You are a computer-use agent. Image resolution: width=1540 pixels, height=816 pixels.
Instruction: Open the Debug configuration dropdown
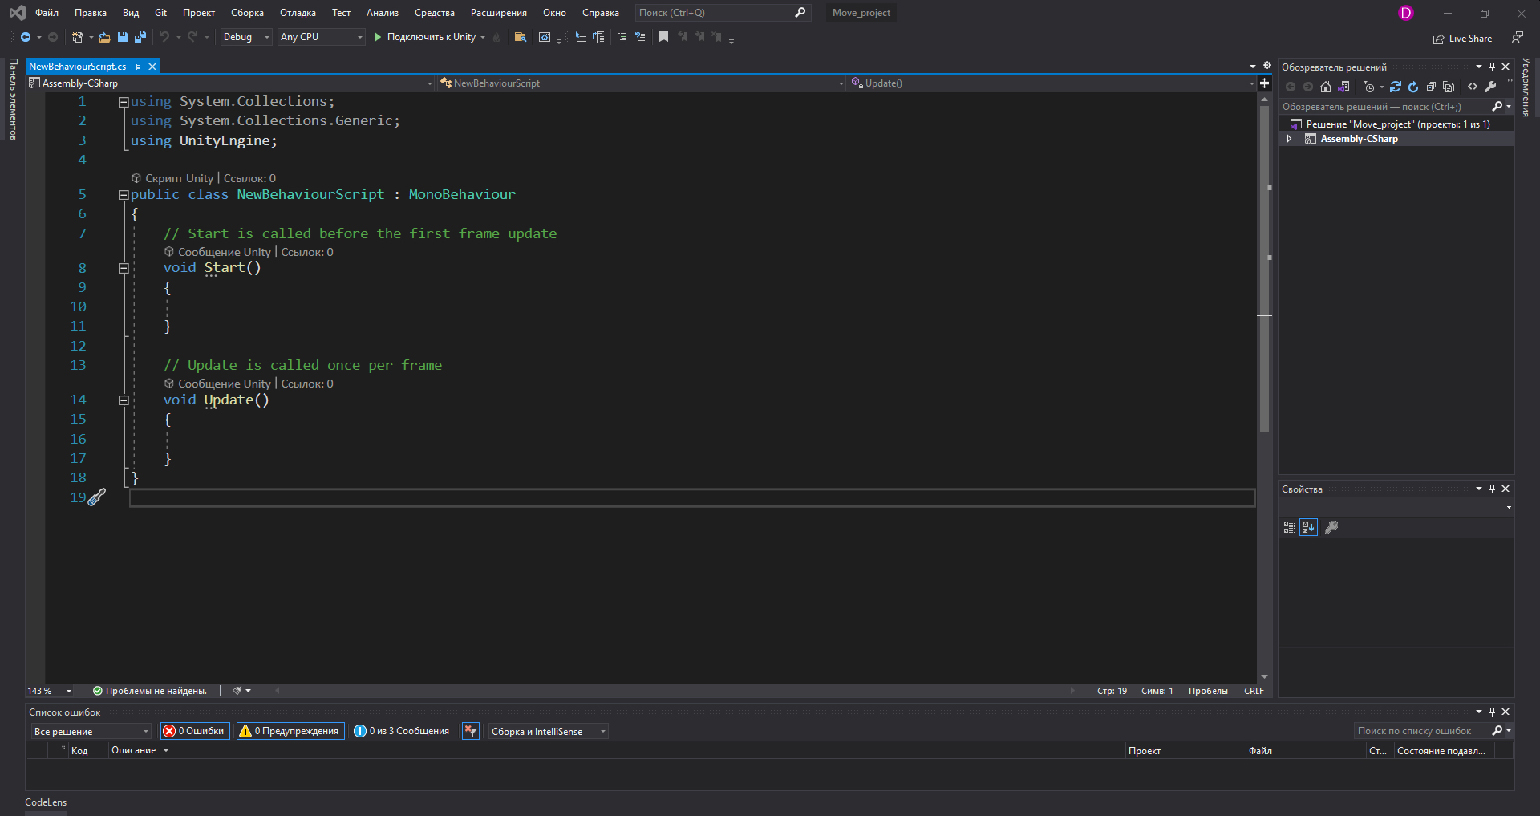[x=246, y=37]
